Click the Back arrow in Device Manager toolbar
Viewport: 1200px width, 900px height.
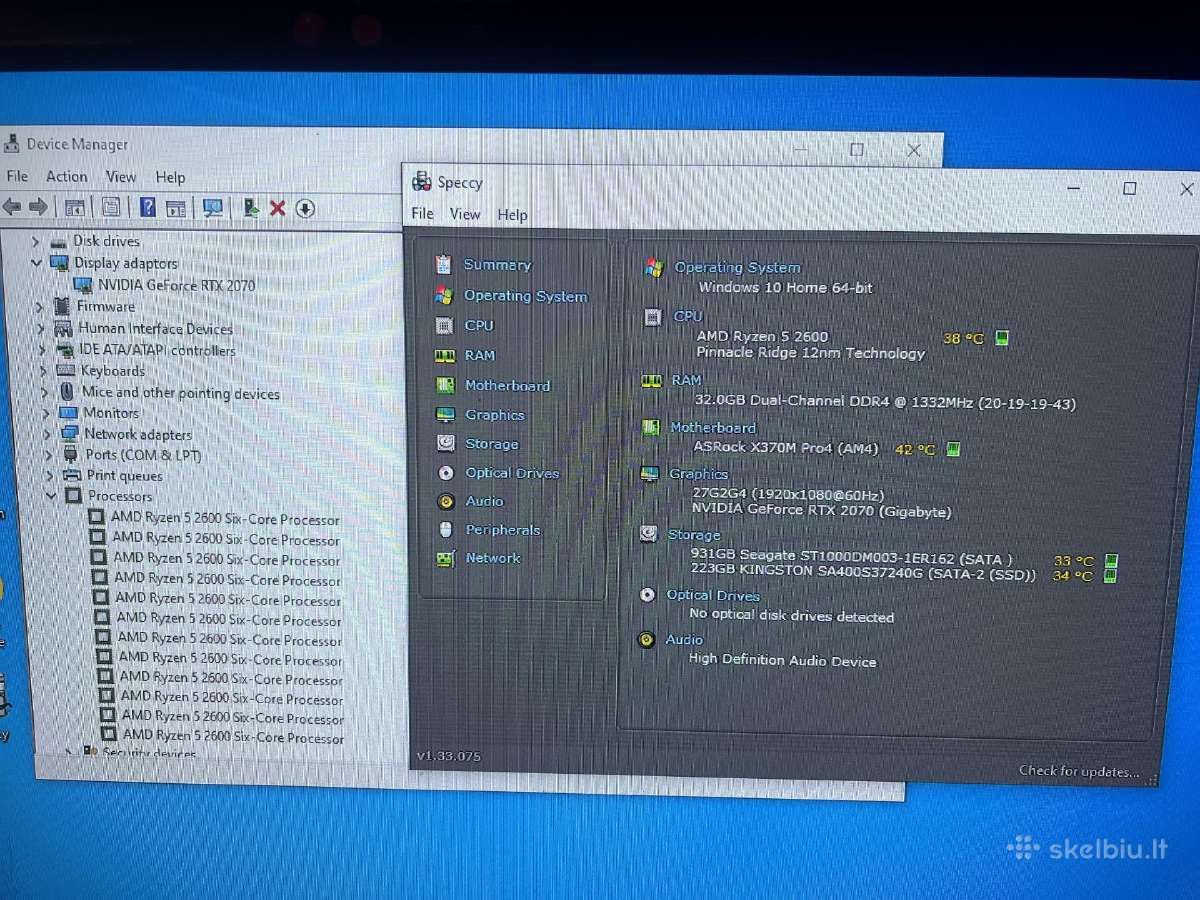(x=12, y=207)
